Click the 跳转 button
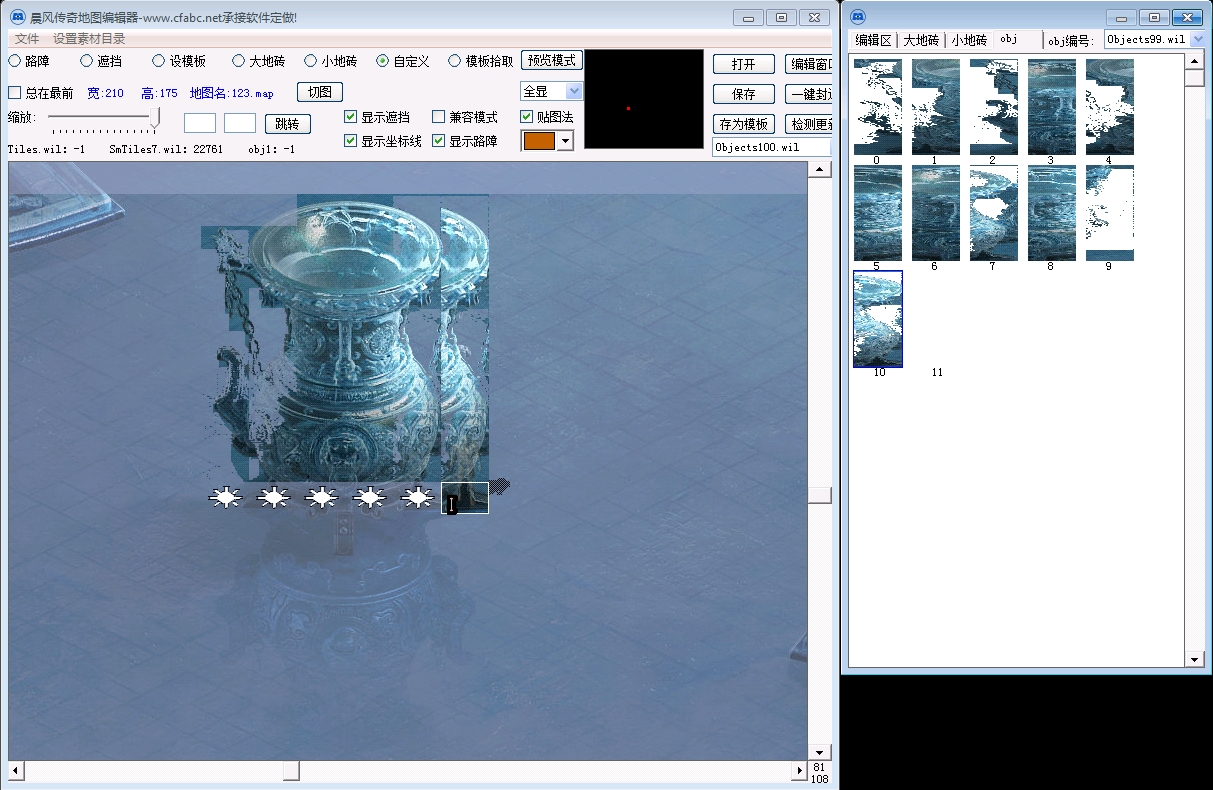Screen dimensions: 1213x790 pos(288,124)
